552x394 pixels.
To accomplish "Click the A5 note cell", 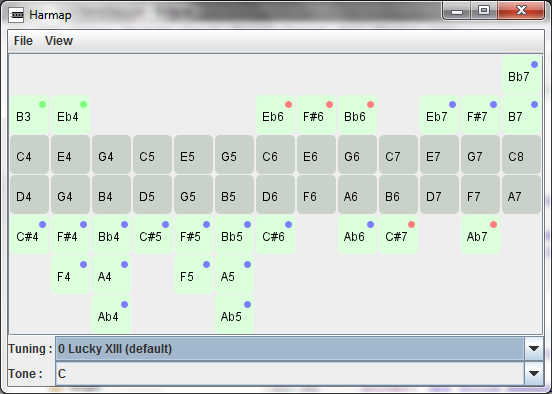I will [234, 275].
